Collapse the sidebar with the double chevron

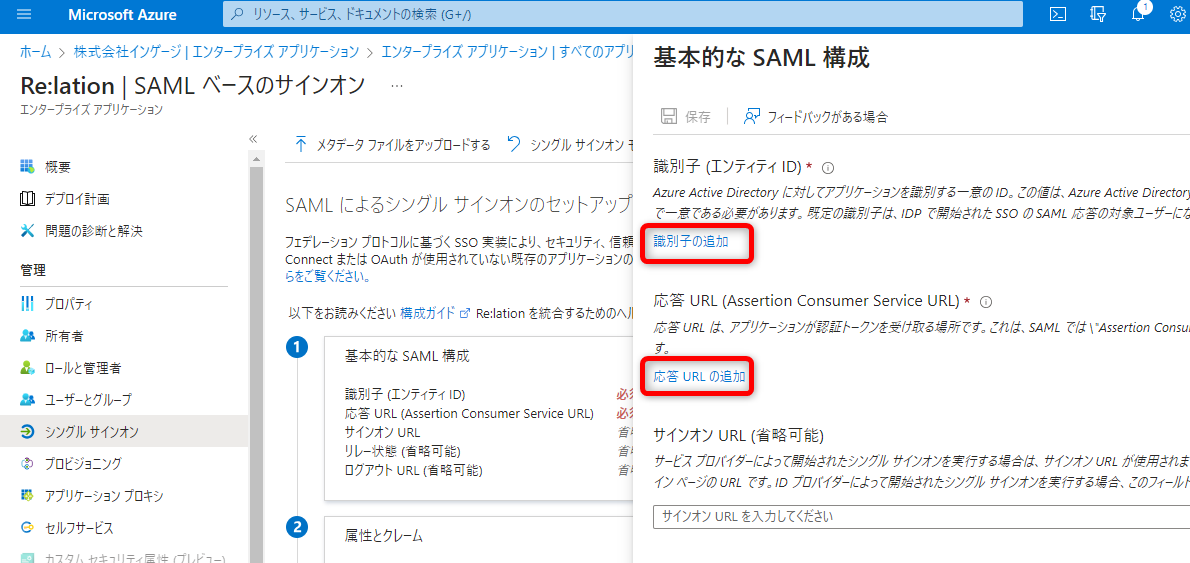point(253,139)
